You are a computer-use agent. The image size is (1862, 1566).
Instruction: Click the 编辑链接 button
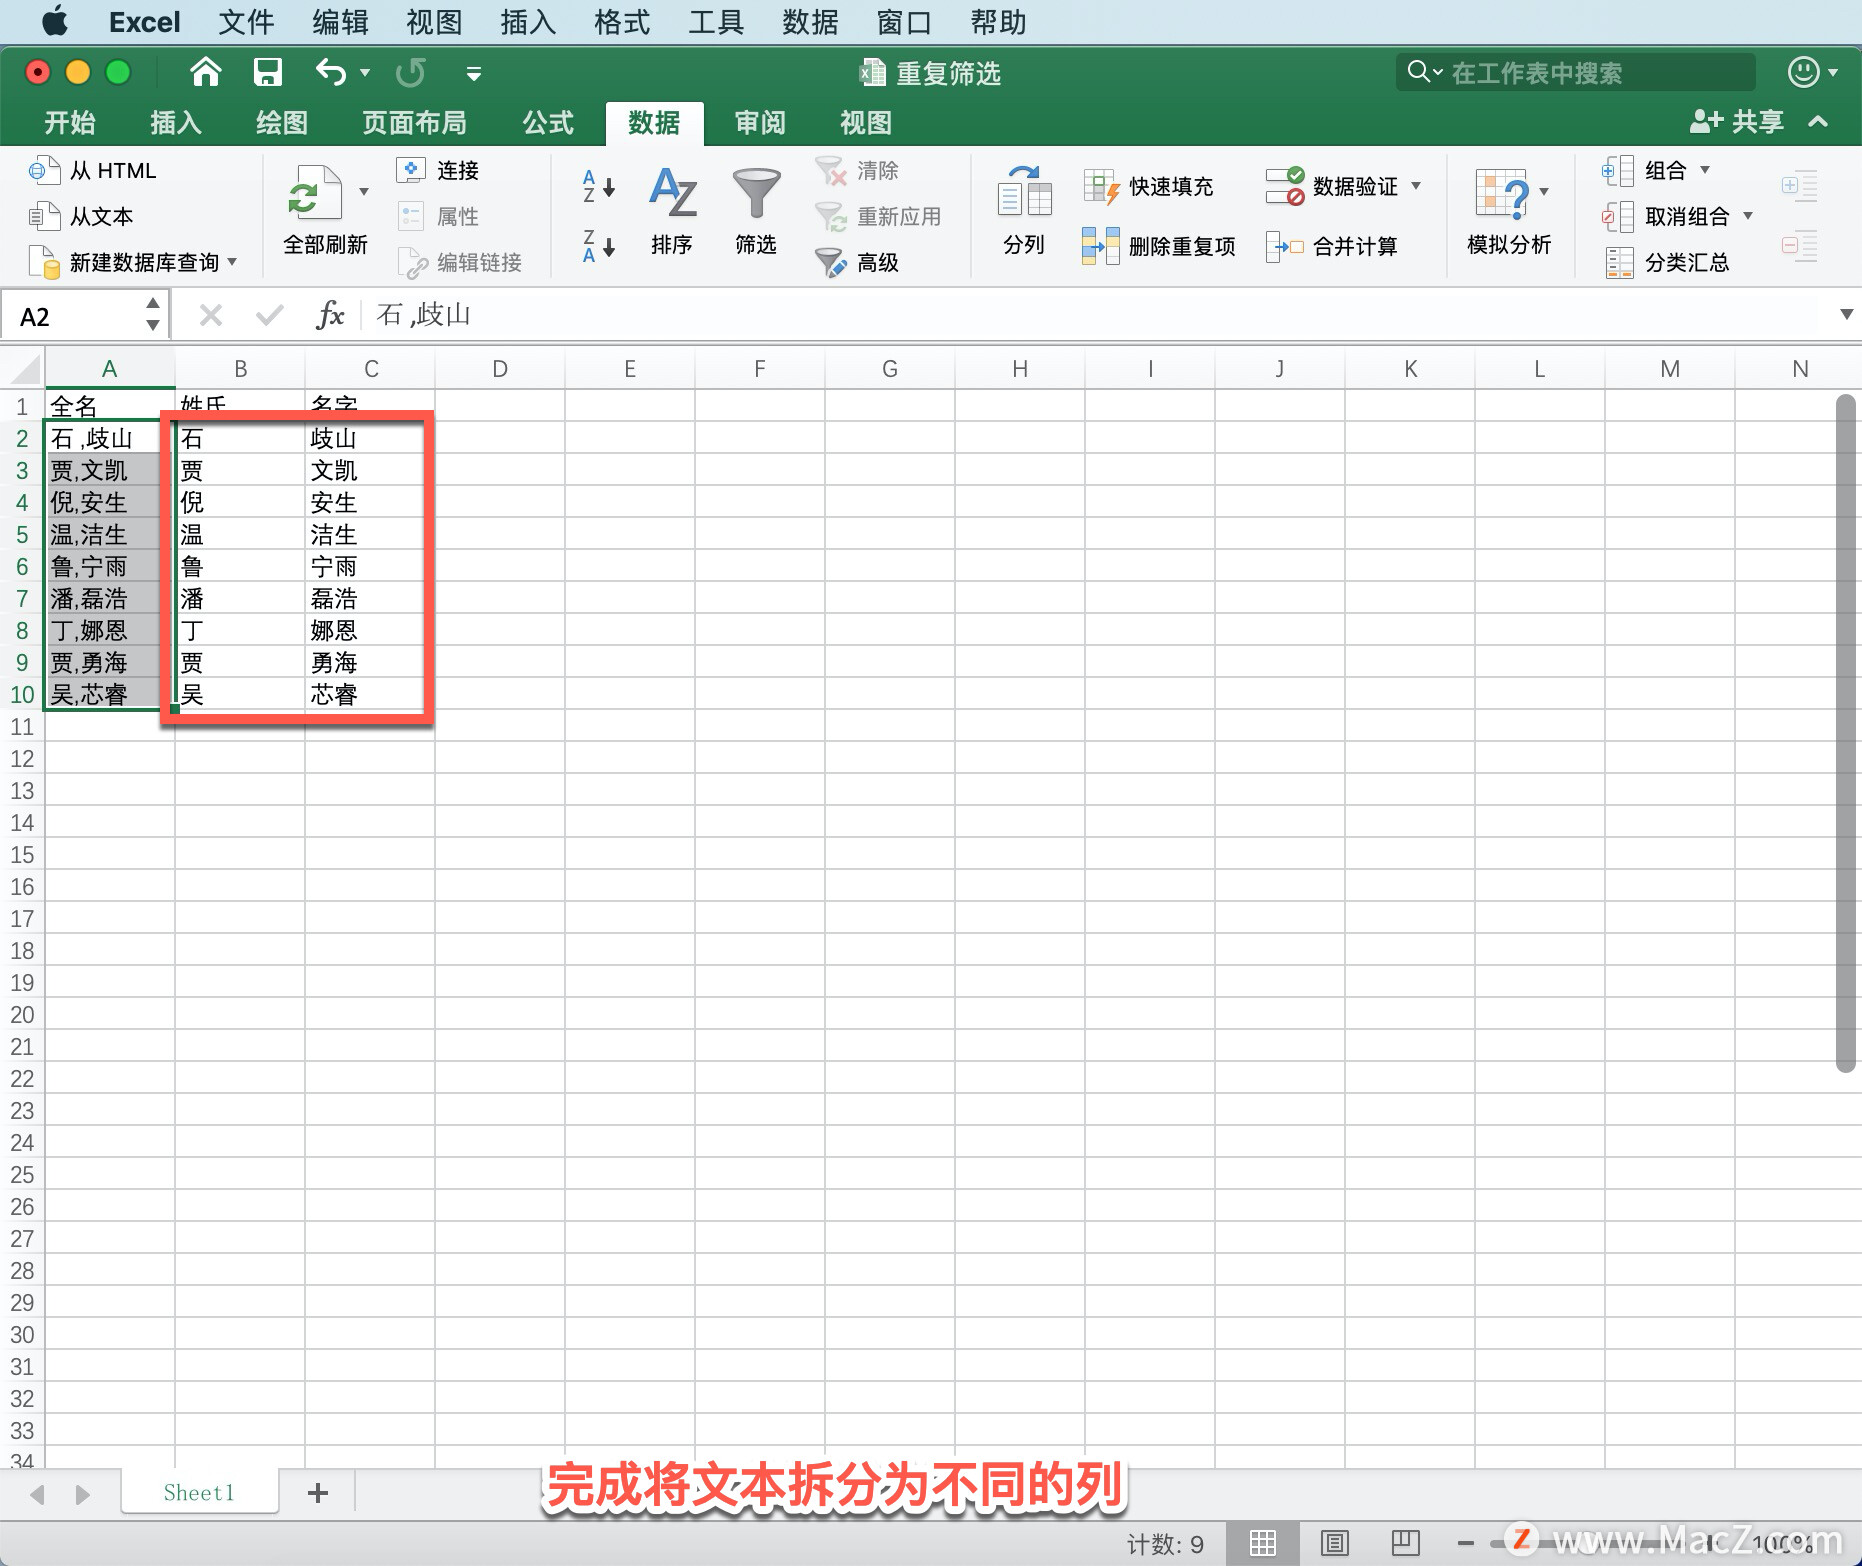click(x=460, y=262)
